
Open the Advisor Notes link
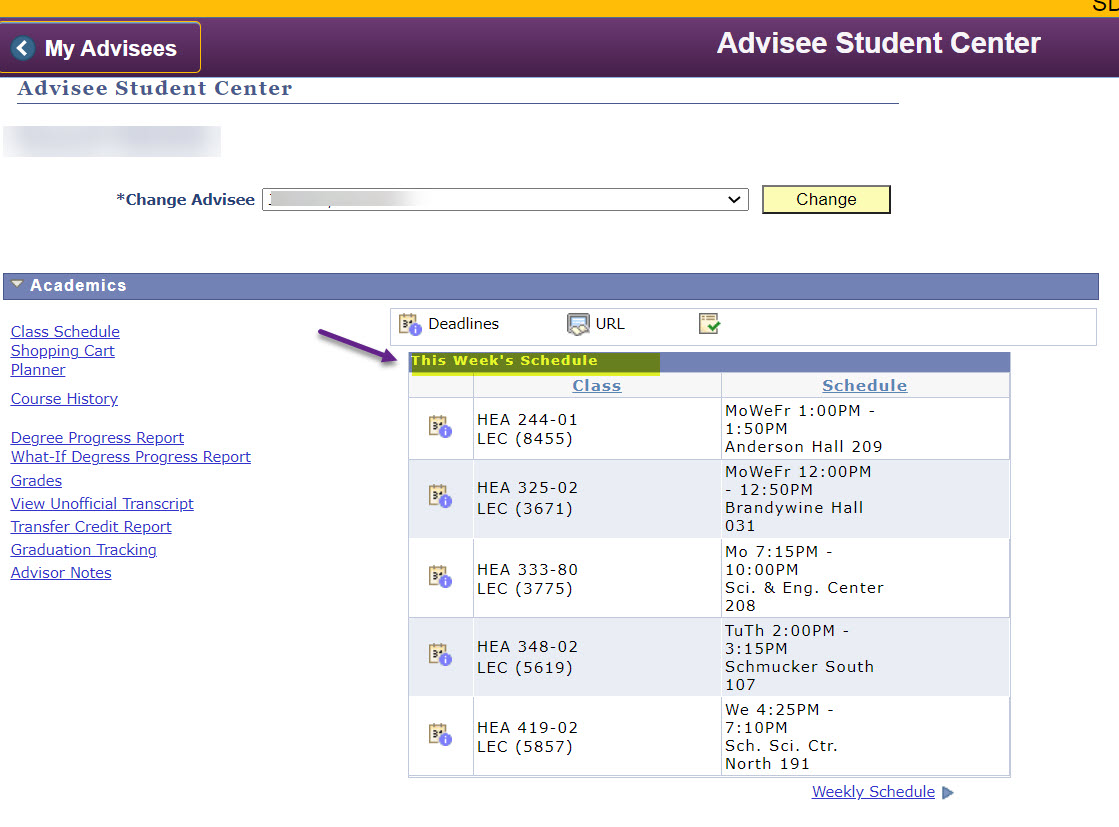[x=61, y=573]
